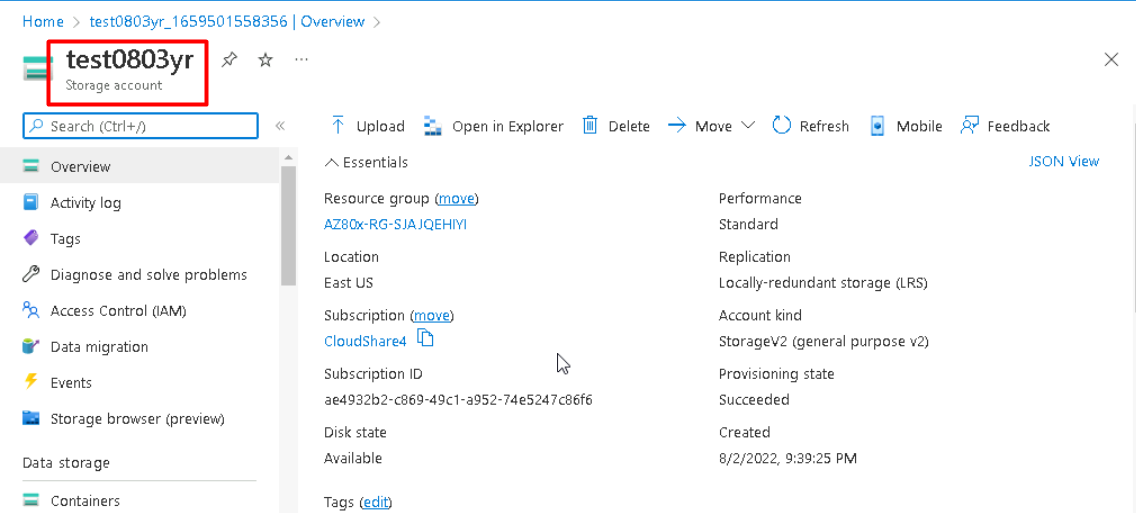Click the Storage browser folder icon
This screenshot has height=513, width=1136.
30,417
